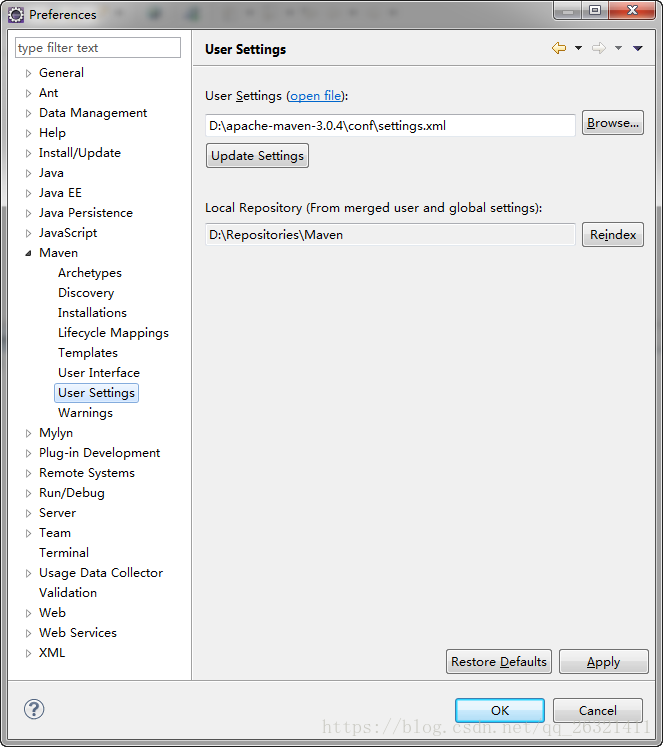Expand the Java Persistence node
Screen dimensions: 663x747
(x=28, y=213)
